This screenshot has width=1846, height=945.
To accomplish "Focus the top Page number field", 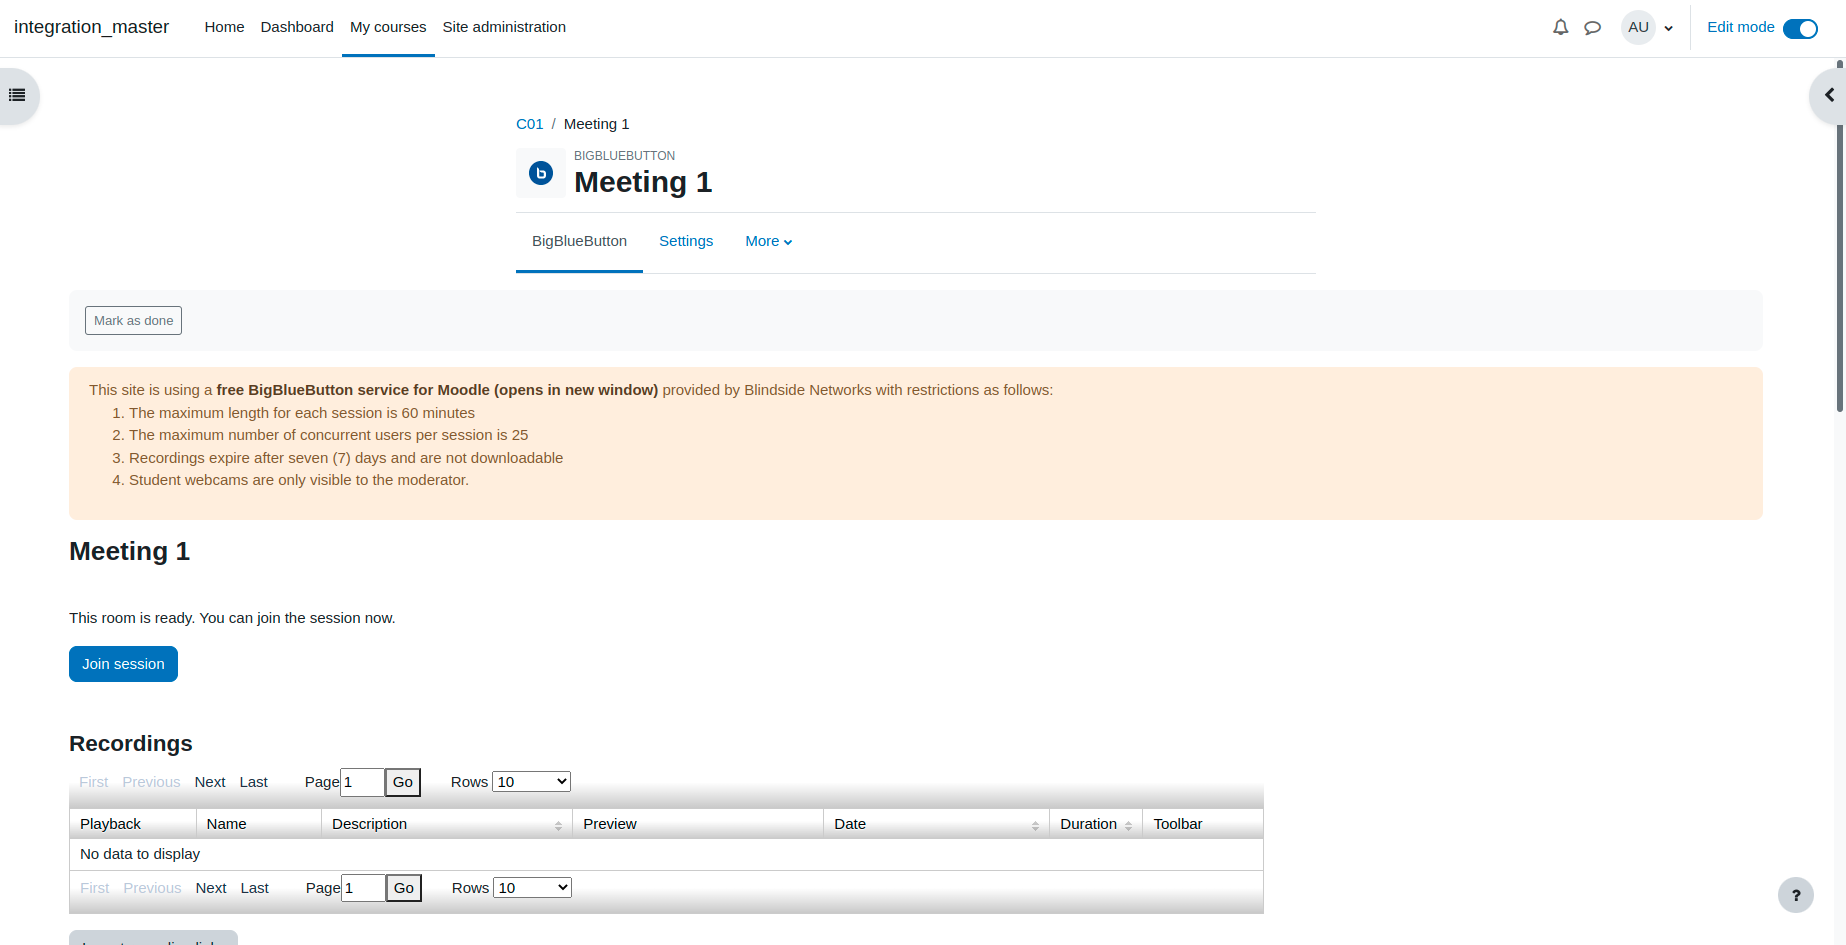I will tap(362, 782).
